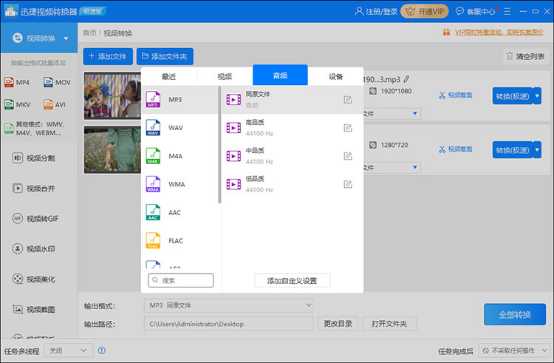Click 开通VIP button
Screen dimensions: 554x363
[x=425, y=12]
